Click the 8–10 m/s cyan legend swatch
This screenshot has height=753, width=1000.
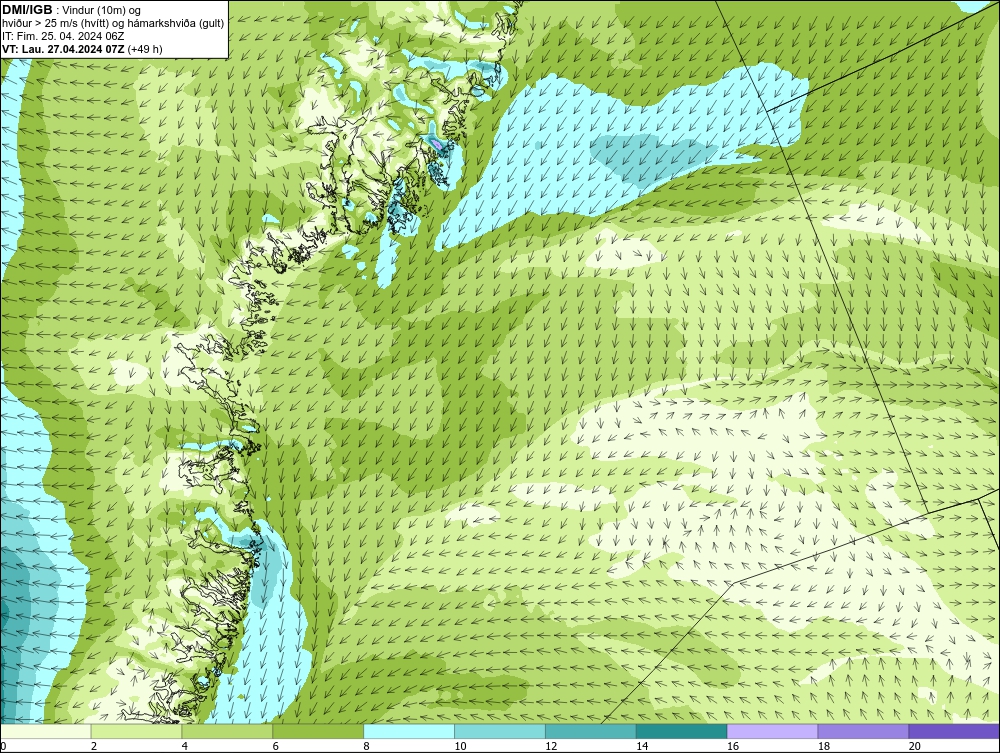pyautogui.click(x=409, y=731)
